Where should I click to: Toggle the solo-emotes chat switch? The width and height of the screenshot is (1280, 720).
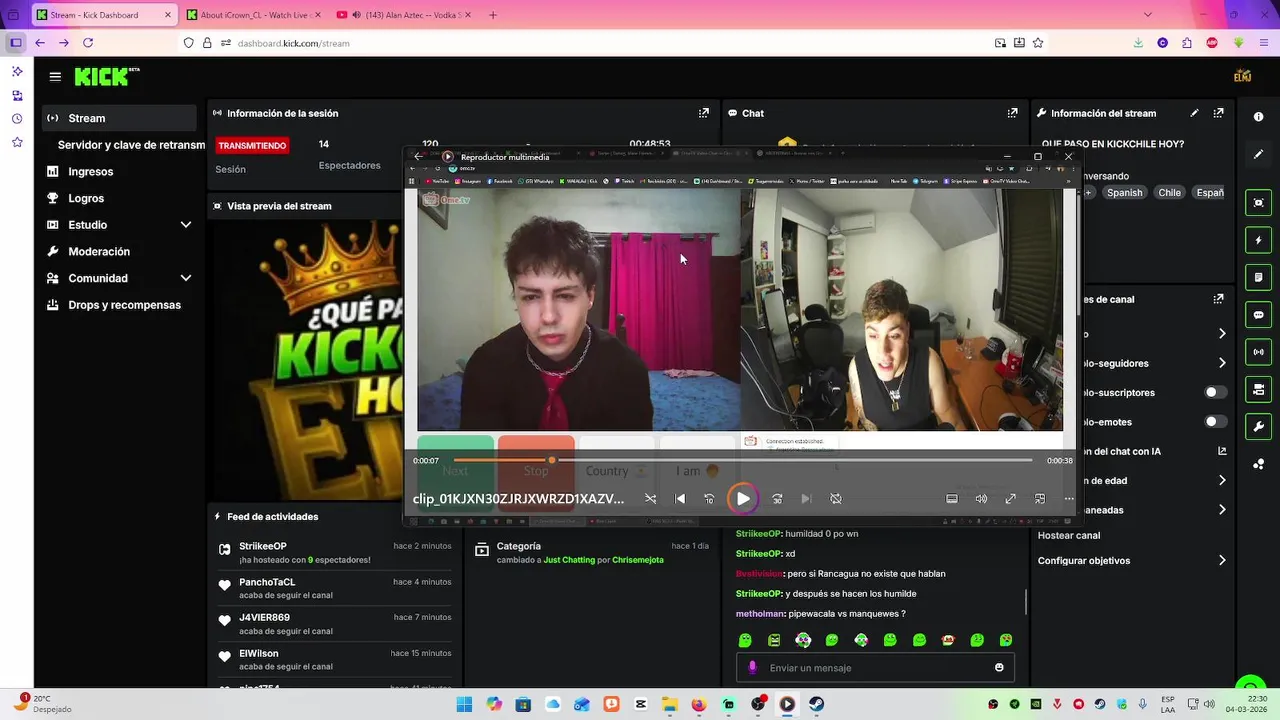tap(1215, 421)
